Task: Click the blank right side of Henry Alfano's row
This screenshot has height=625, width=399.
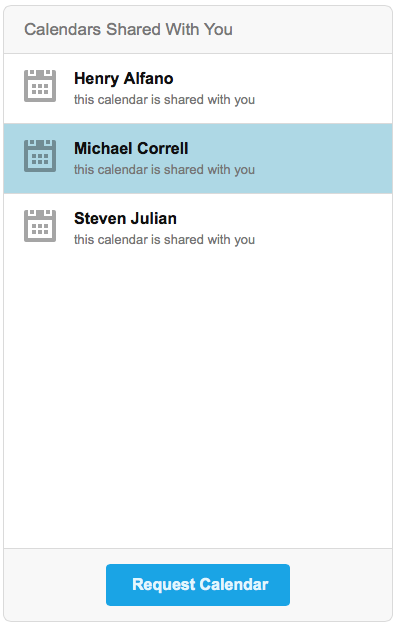Action: 323,88
